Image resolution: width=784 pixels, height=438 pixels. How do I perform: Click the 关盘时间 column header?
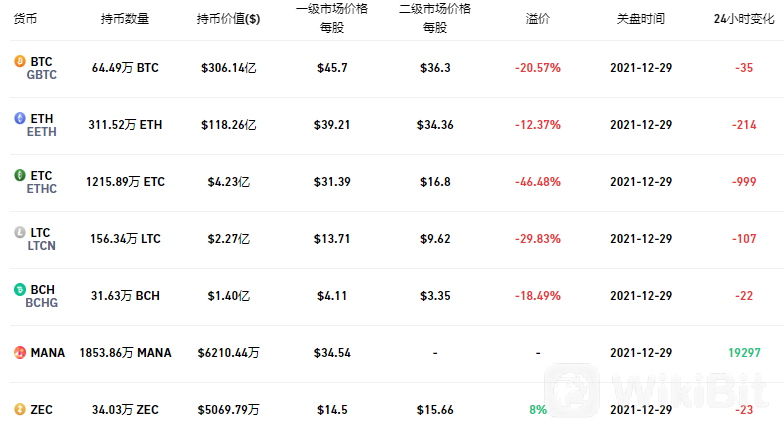point(641,19)
